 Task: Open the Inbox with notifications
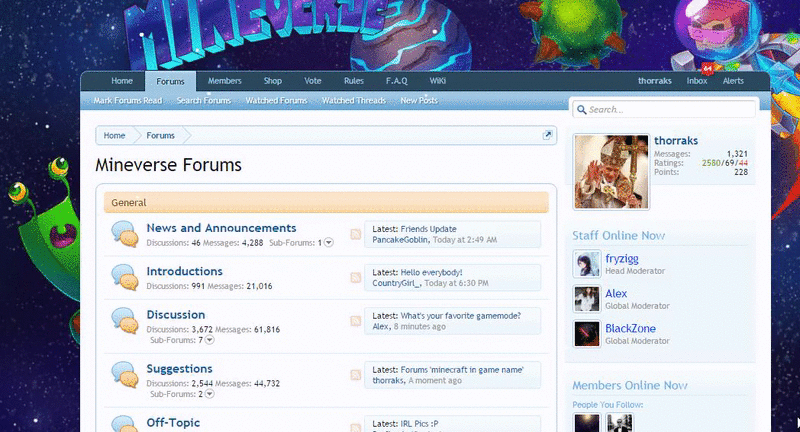pos(697,81)
